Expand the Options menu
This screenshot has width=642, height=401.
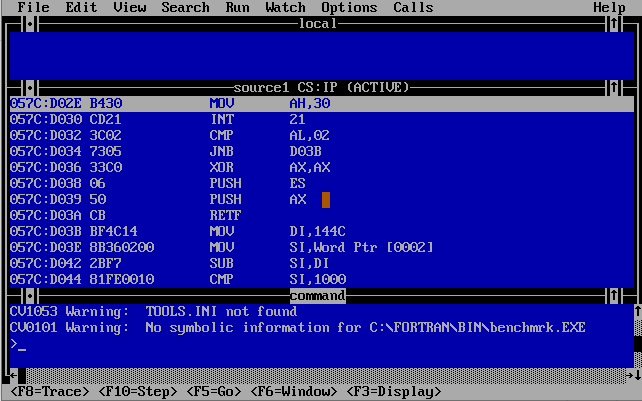pyautogui.click(x=349, y=8)
